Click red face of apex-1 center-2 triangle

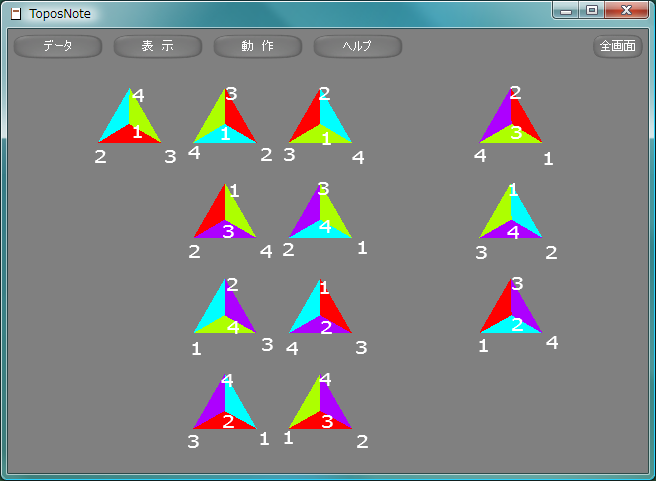tap(331, 310)
